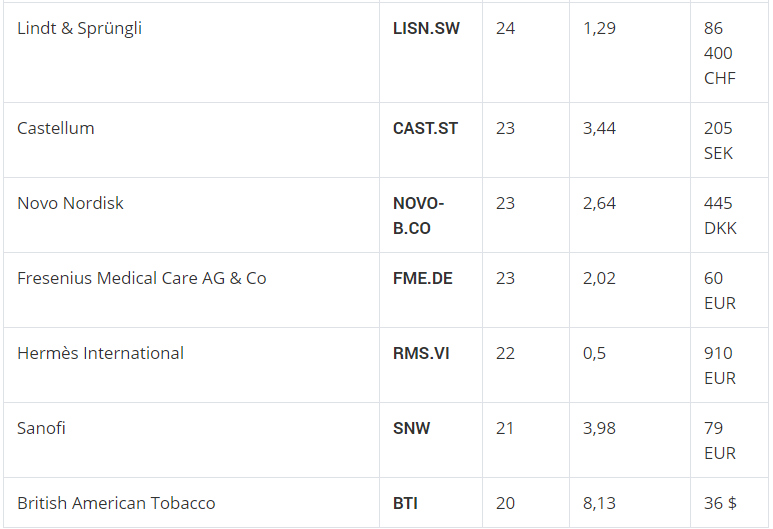
Task: Click the LISN.SW ticker symbol
Action: click(x=426, y=29)
